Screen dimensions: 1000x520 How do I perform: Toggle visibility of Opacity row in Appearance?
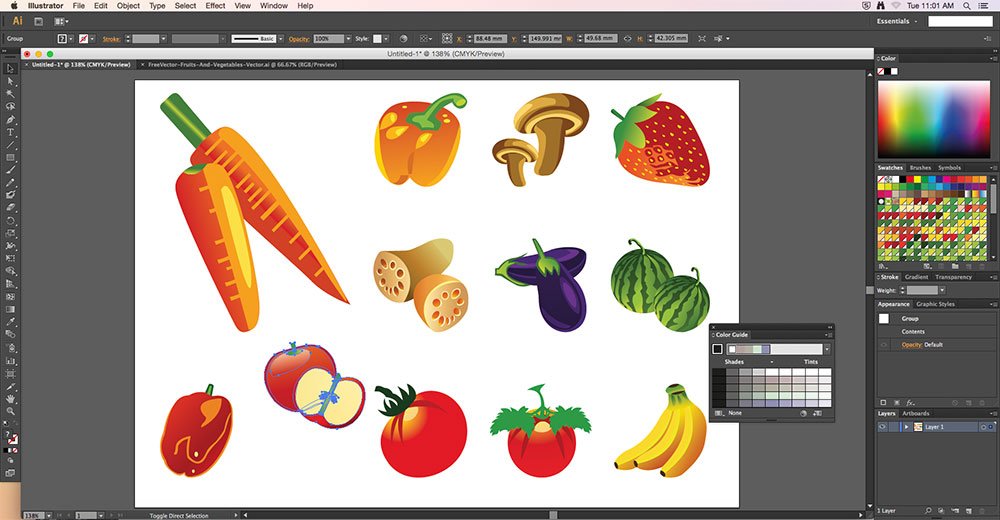884,345
